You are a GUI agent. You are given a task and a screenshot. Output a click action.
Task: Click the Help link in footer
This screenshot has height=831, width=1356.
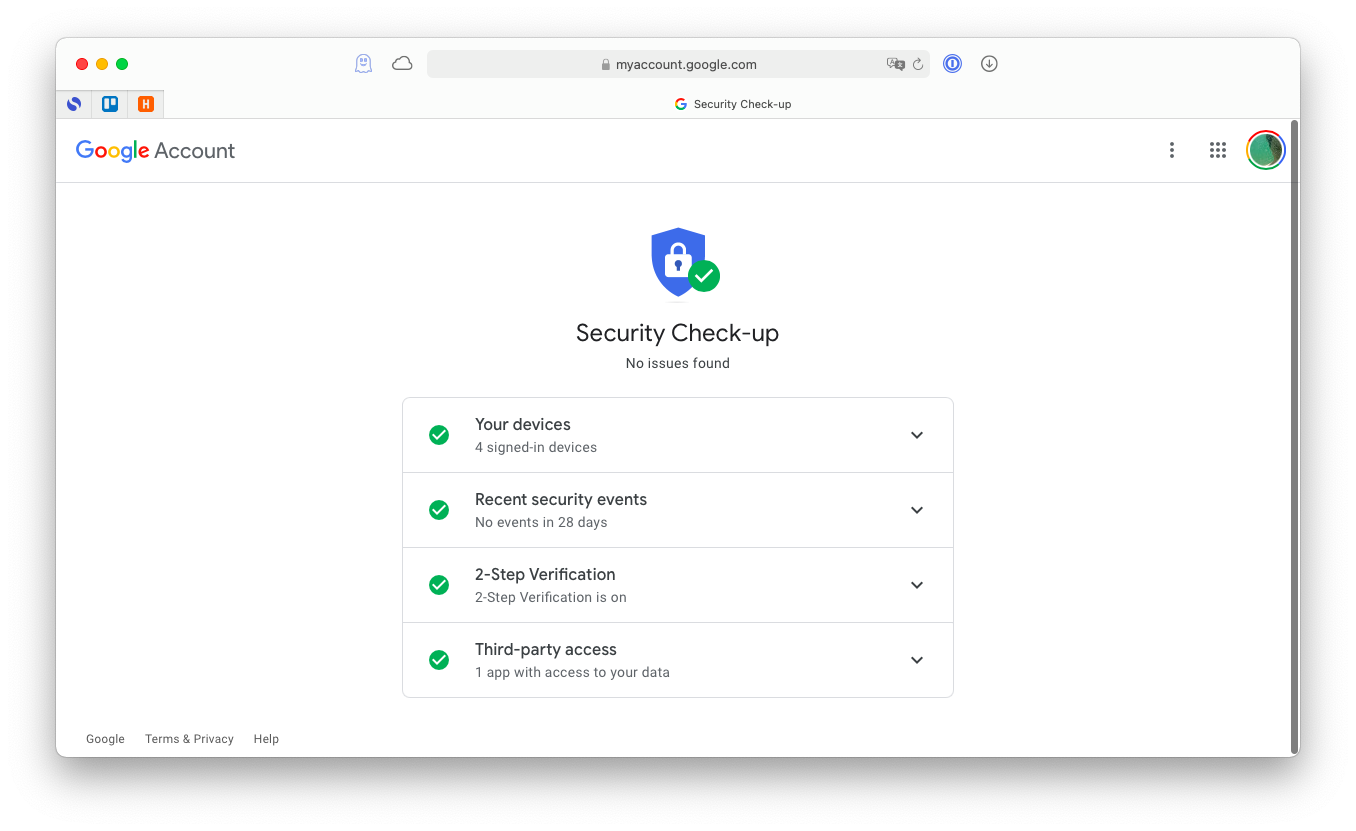pyautogui.click(x=266, y=739)
